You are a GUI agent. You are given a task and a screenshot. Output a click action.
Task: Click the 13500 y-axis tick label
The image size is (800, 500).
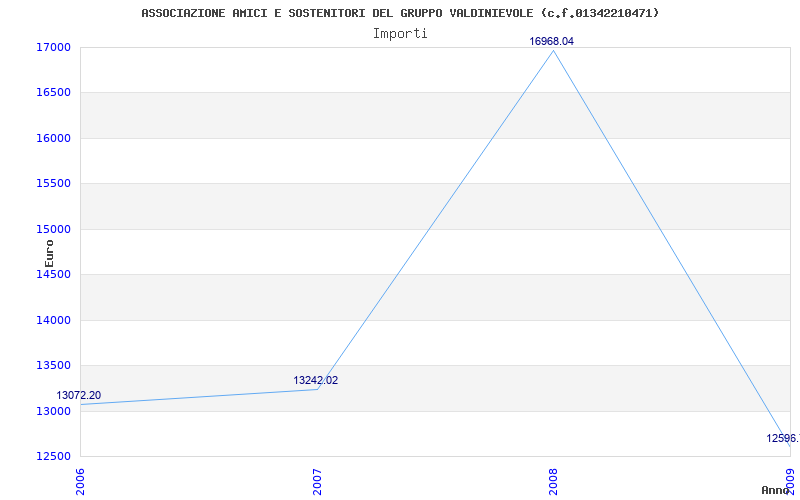pos(53,366)
